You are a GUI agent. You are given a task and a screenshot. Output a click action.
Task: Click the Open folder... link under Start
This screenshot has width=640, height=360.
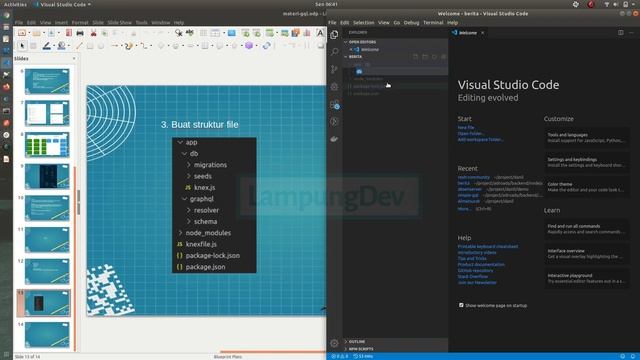tap(471, 133)
